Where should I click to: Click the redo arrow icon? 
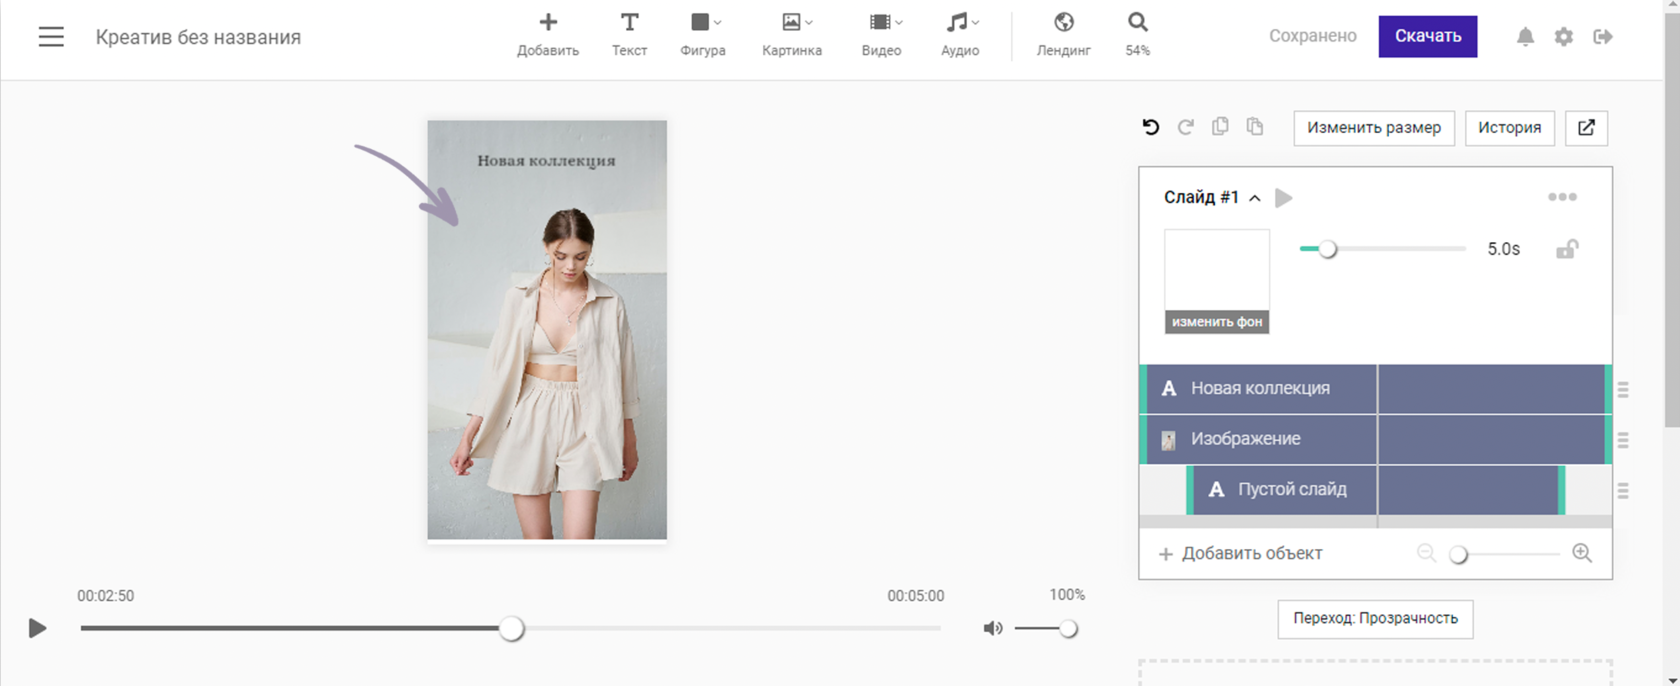click(1185, 127)
